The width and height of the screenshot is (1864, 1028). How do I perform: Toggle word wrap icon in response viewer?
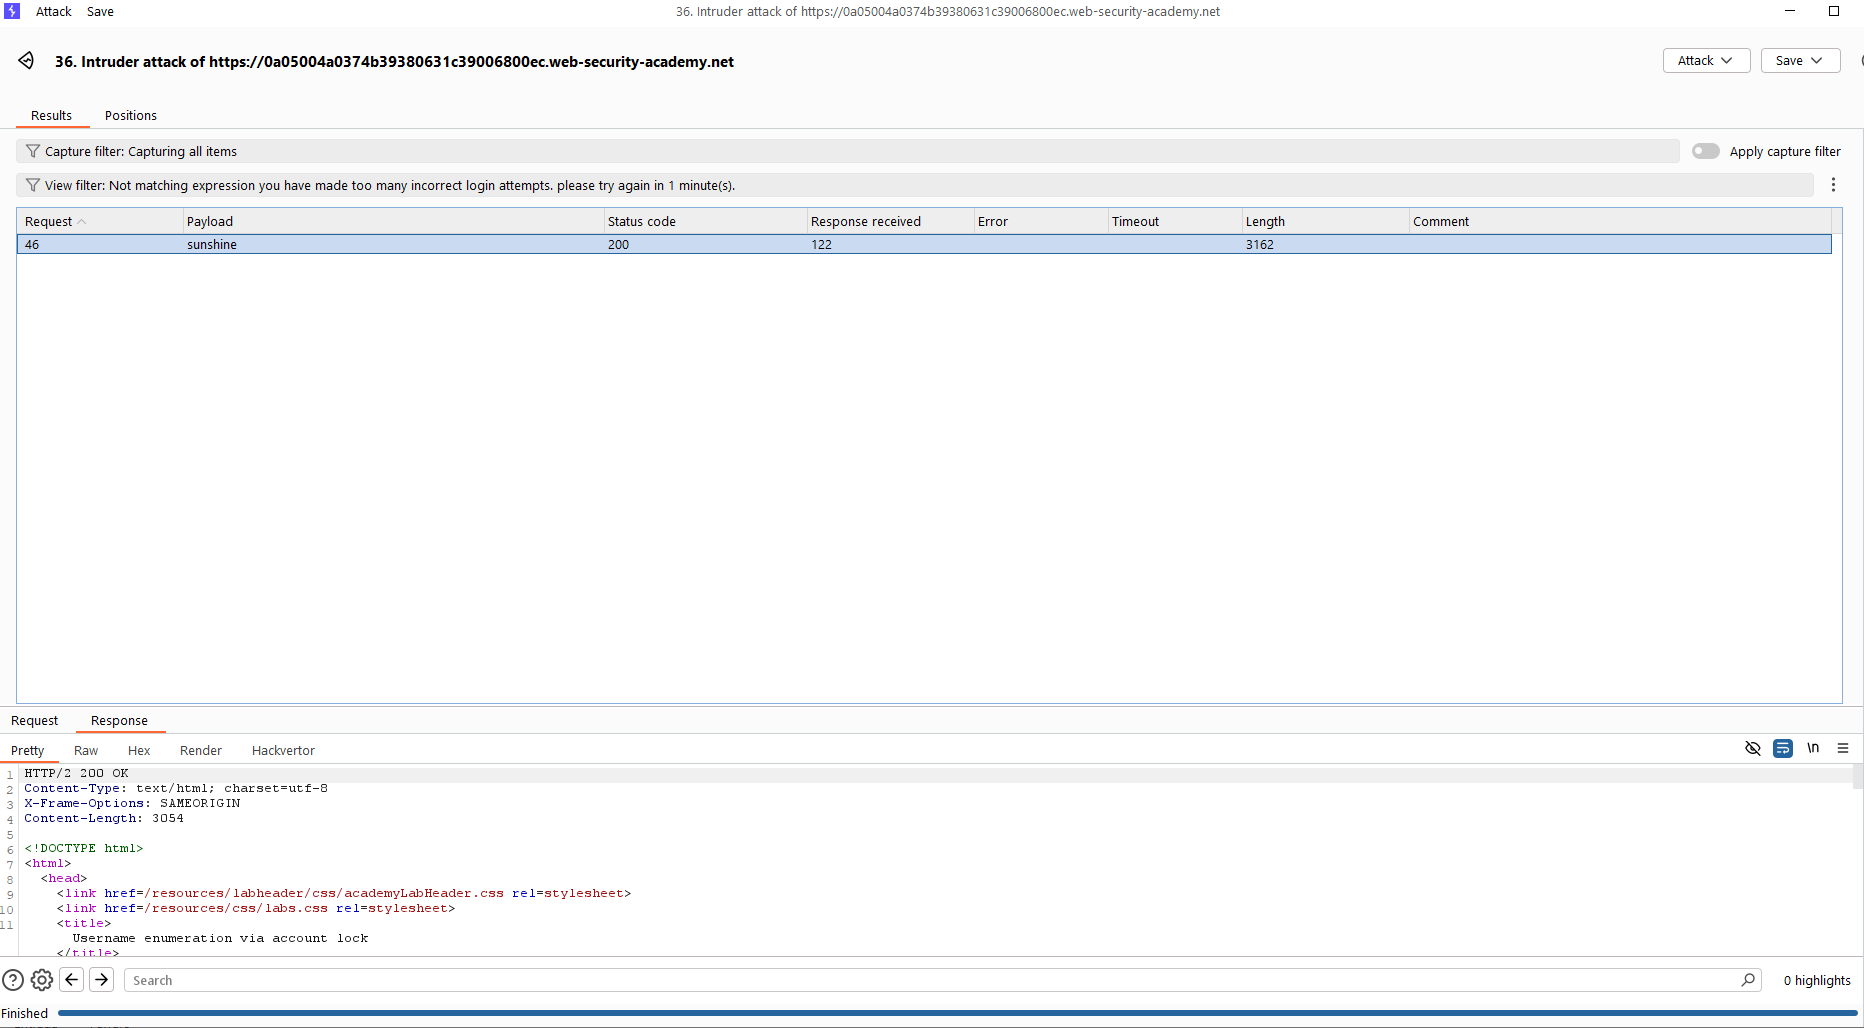tap(1783, 748)
